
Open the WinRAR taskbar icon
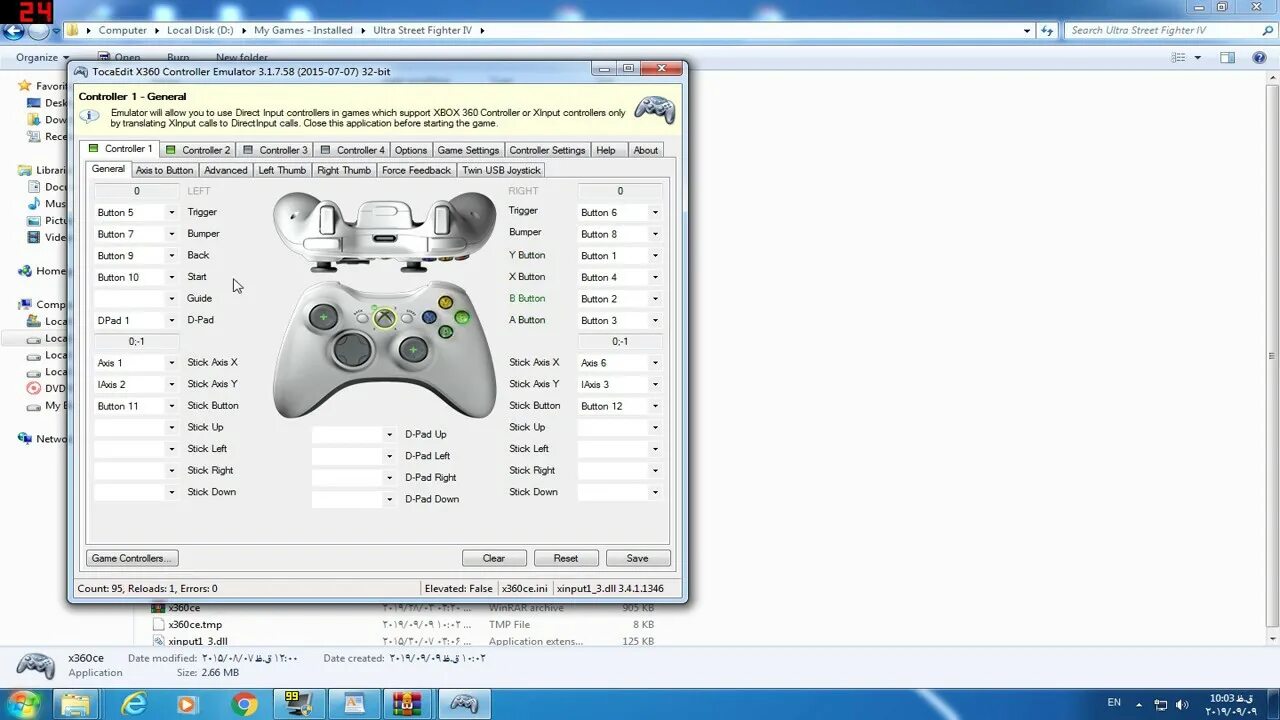pyautogui.click(x=408, y=704)
